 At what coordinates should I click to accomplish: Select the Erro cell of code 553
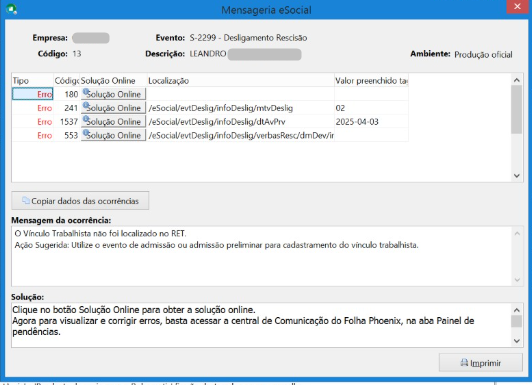(33, 135)
